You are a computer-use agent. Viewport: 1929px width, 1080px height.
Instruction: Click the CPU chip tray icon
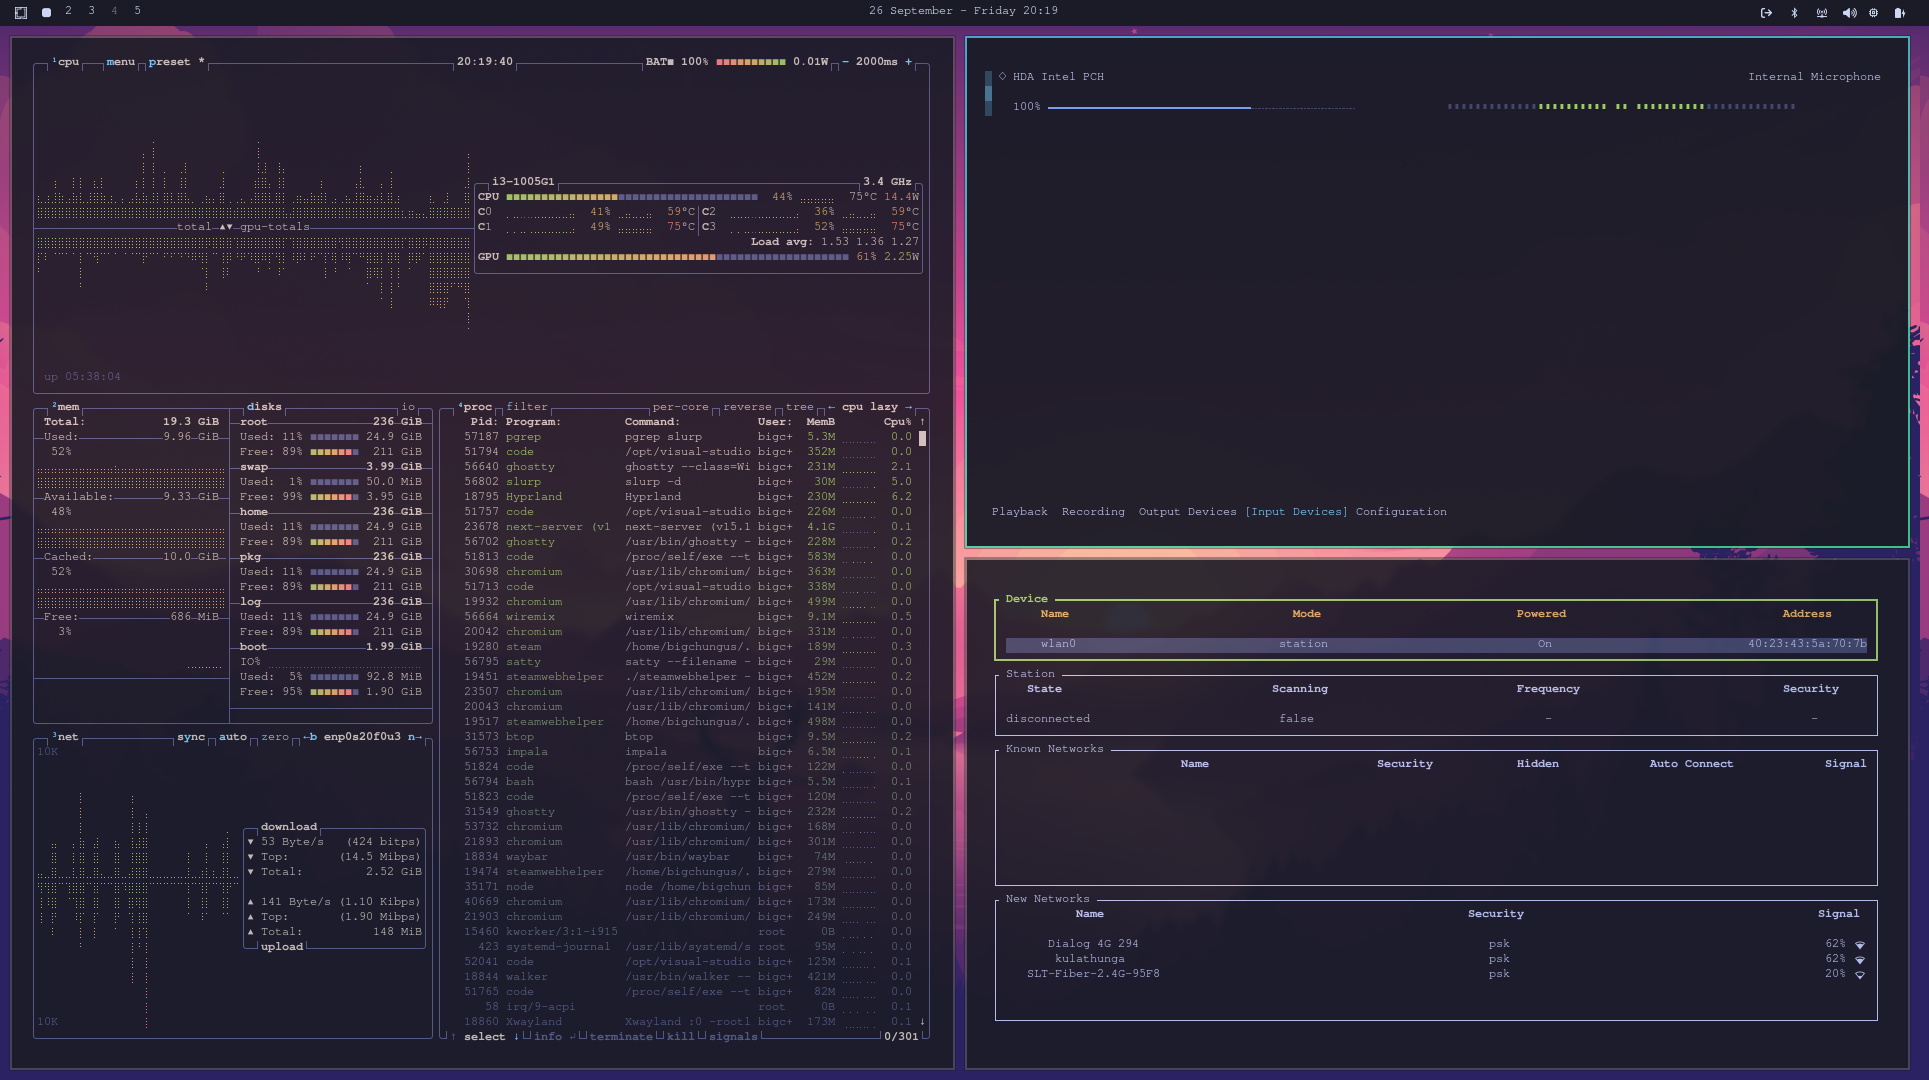pos(1873,13)
